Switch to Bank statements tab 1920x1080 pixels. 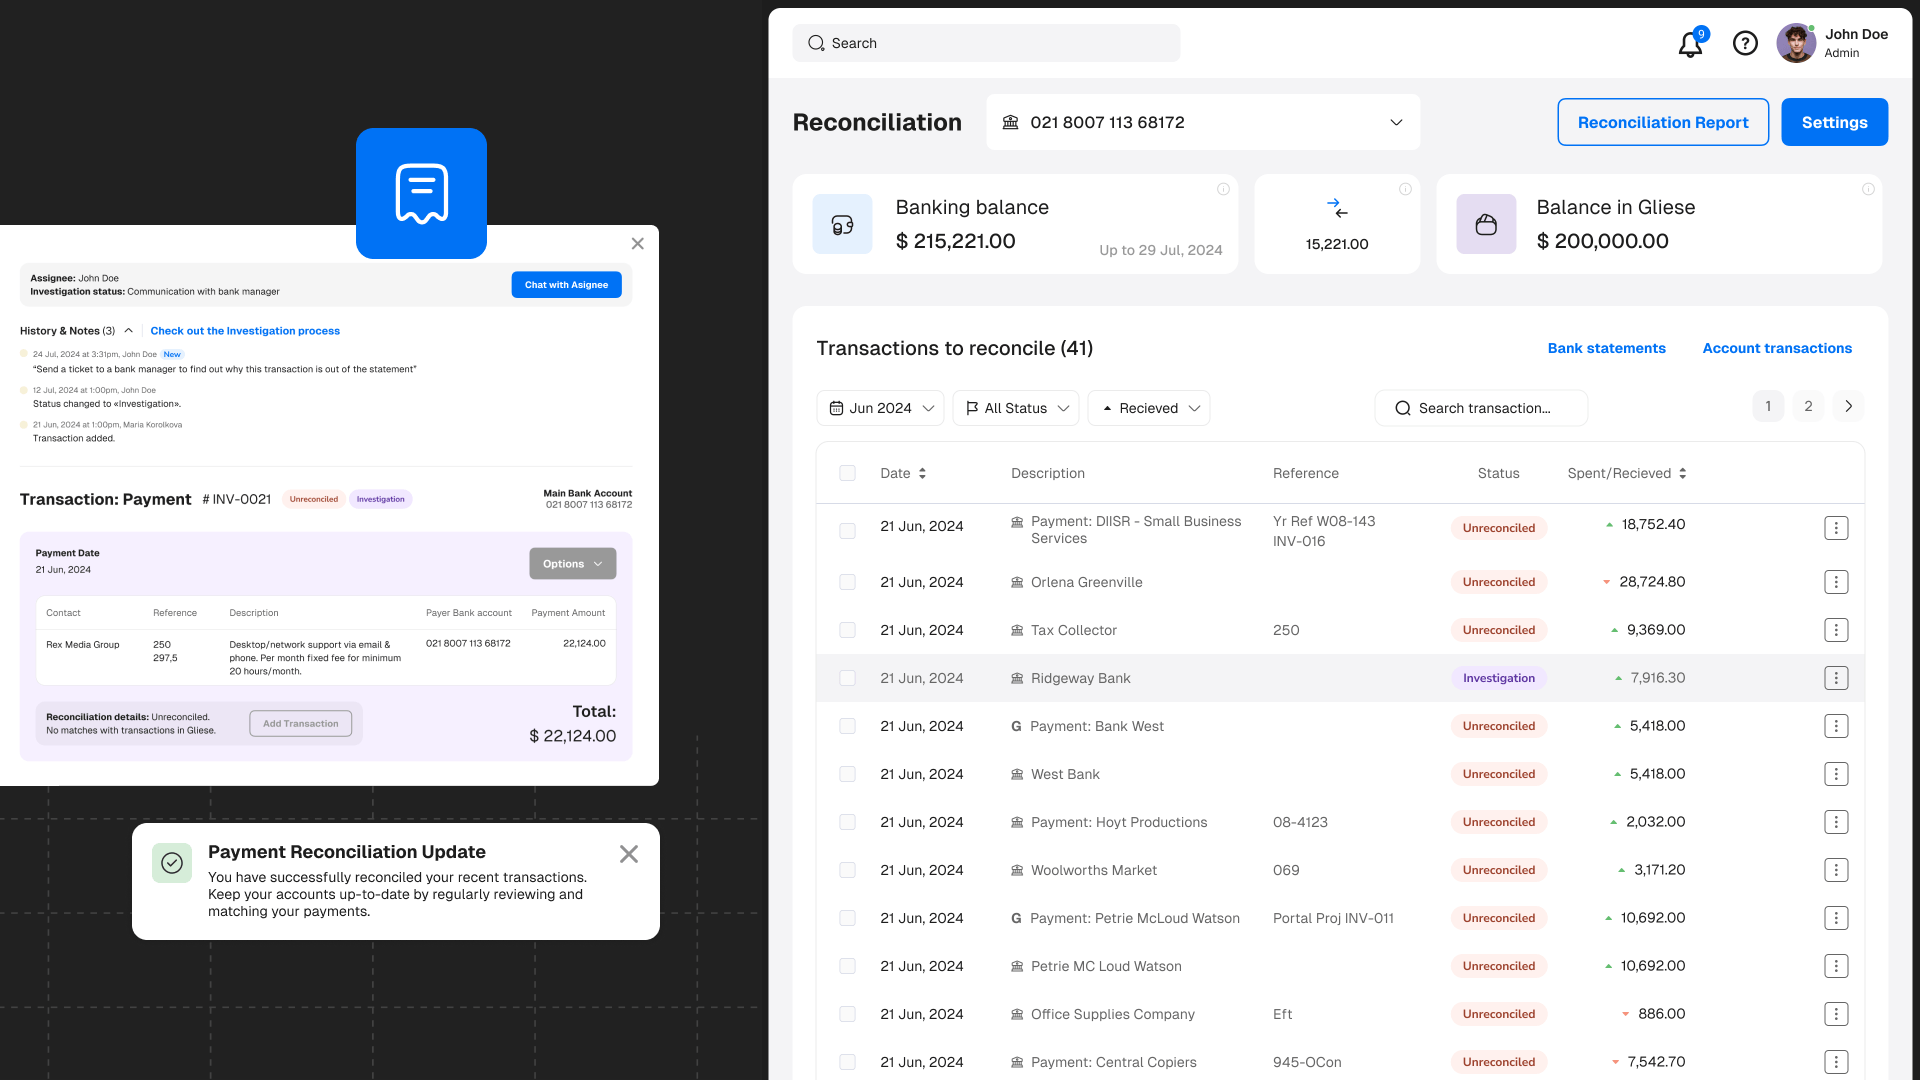coord(1606,348)
